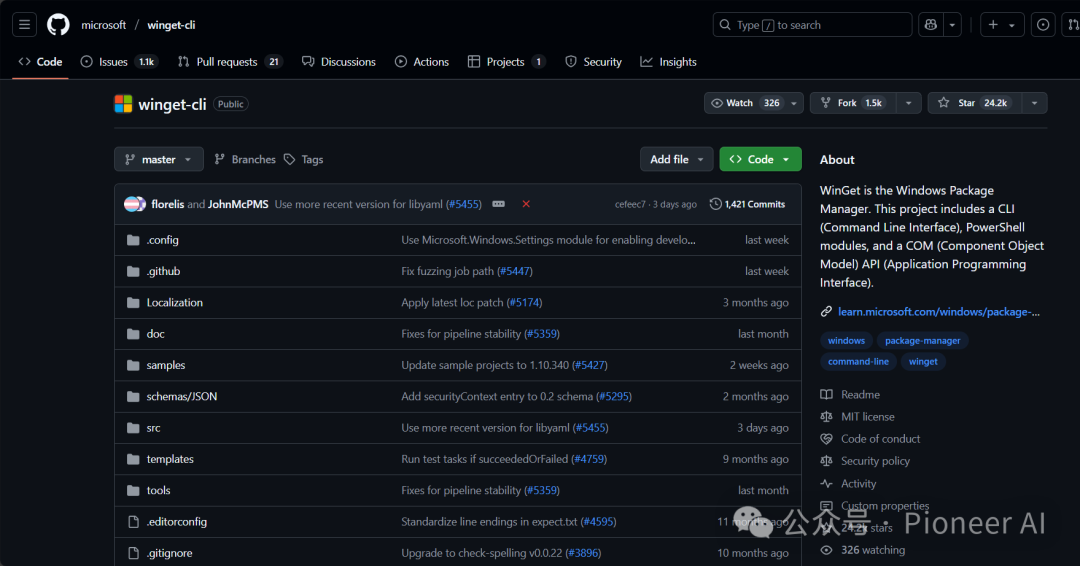Open pull request #3896 link

point(583,553)
